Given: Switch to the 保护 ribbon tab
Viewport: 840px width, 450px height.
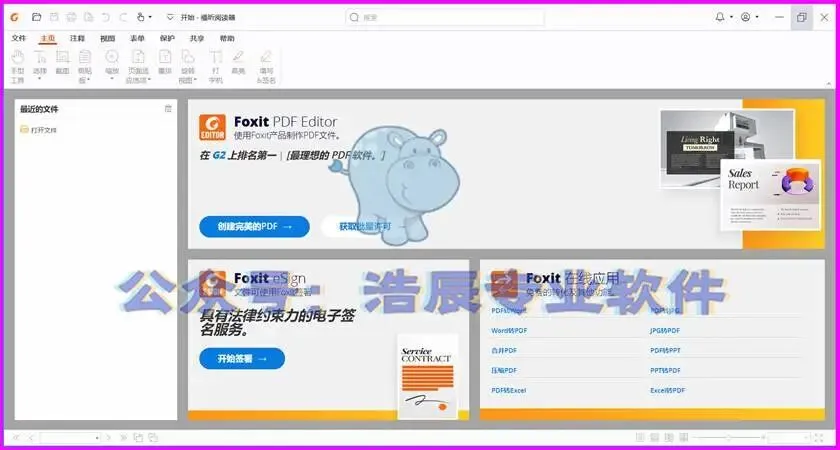Looking at the screenshot, I should (x=167, y=39).
